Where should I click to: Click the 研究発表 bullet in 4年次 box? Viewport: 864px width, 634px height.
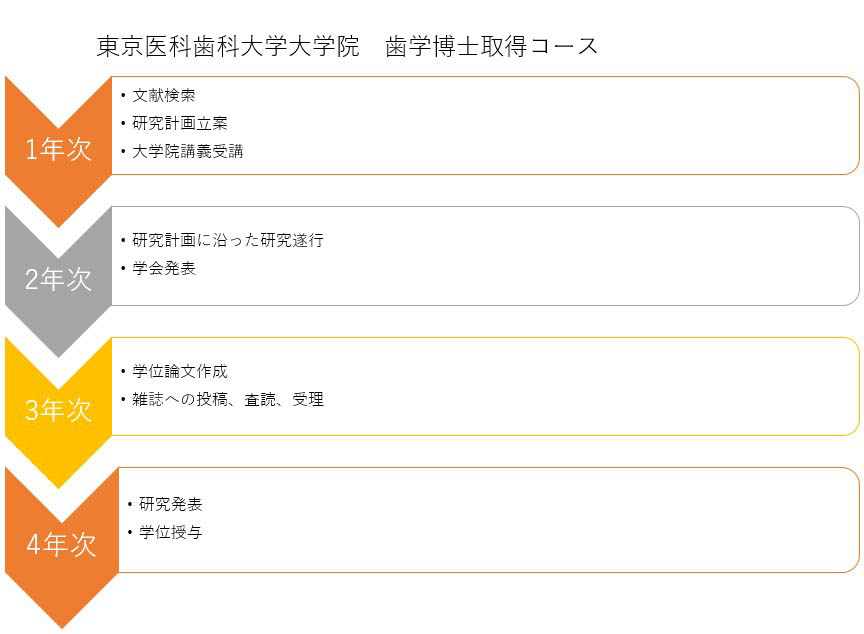(x=171, y=504)
